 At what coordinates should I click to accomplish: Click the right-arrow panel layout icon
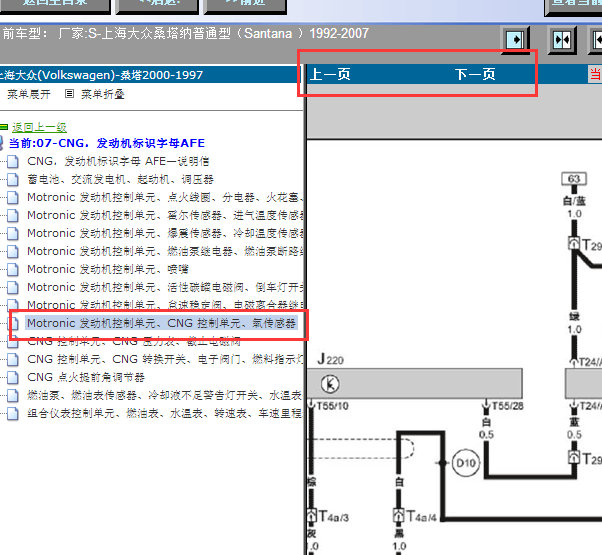[x=516, y=40]
